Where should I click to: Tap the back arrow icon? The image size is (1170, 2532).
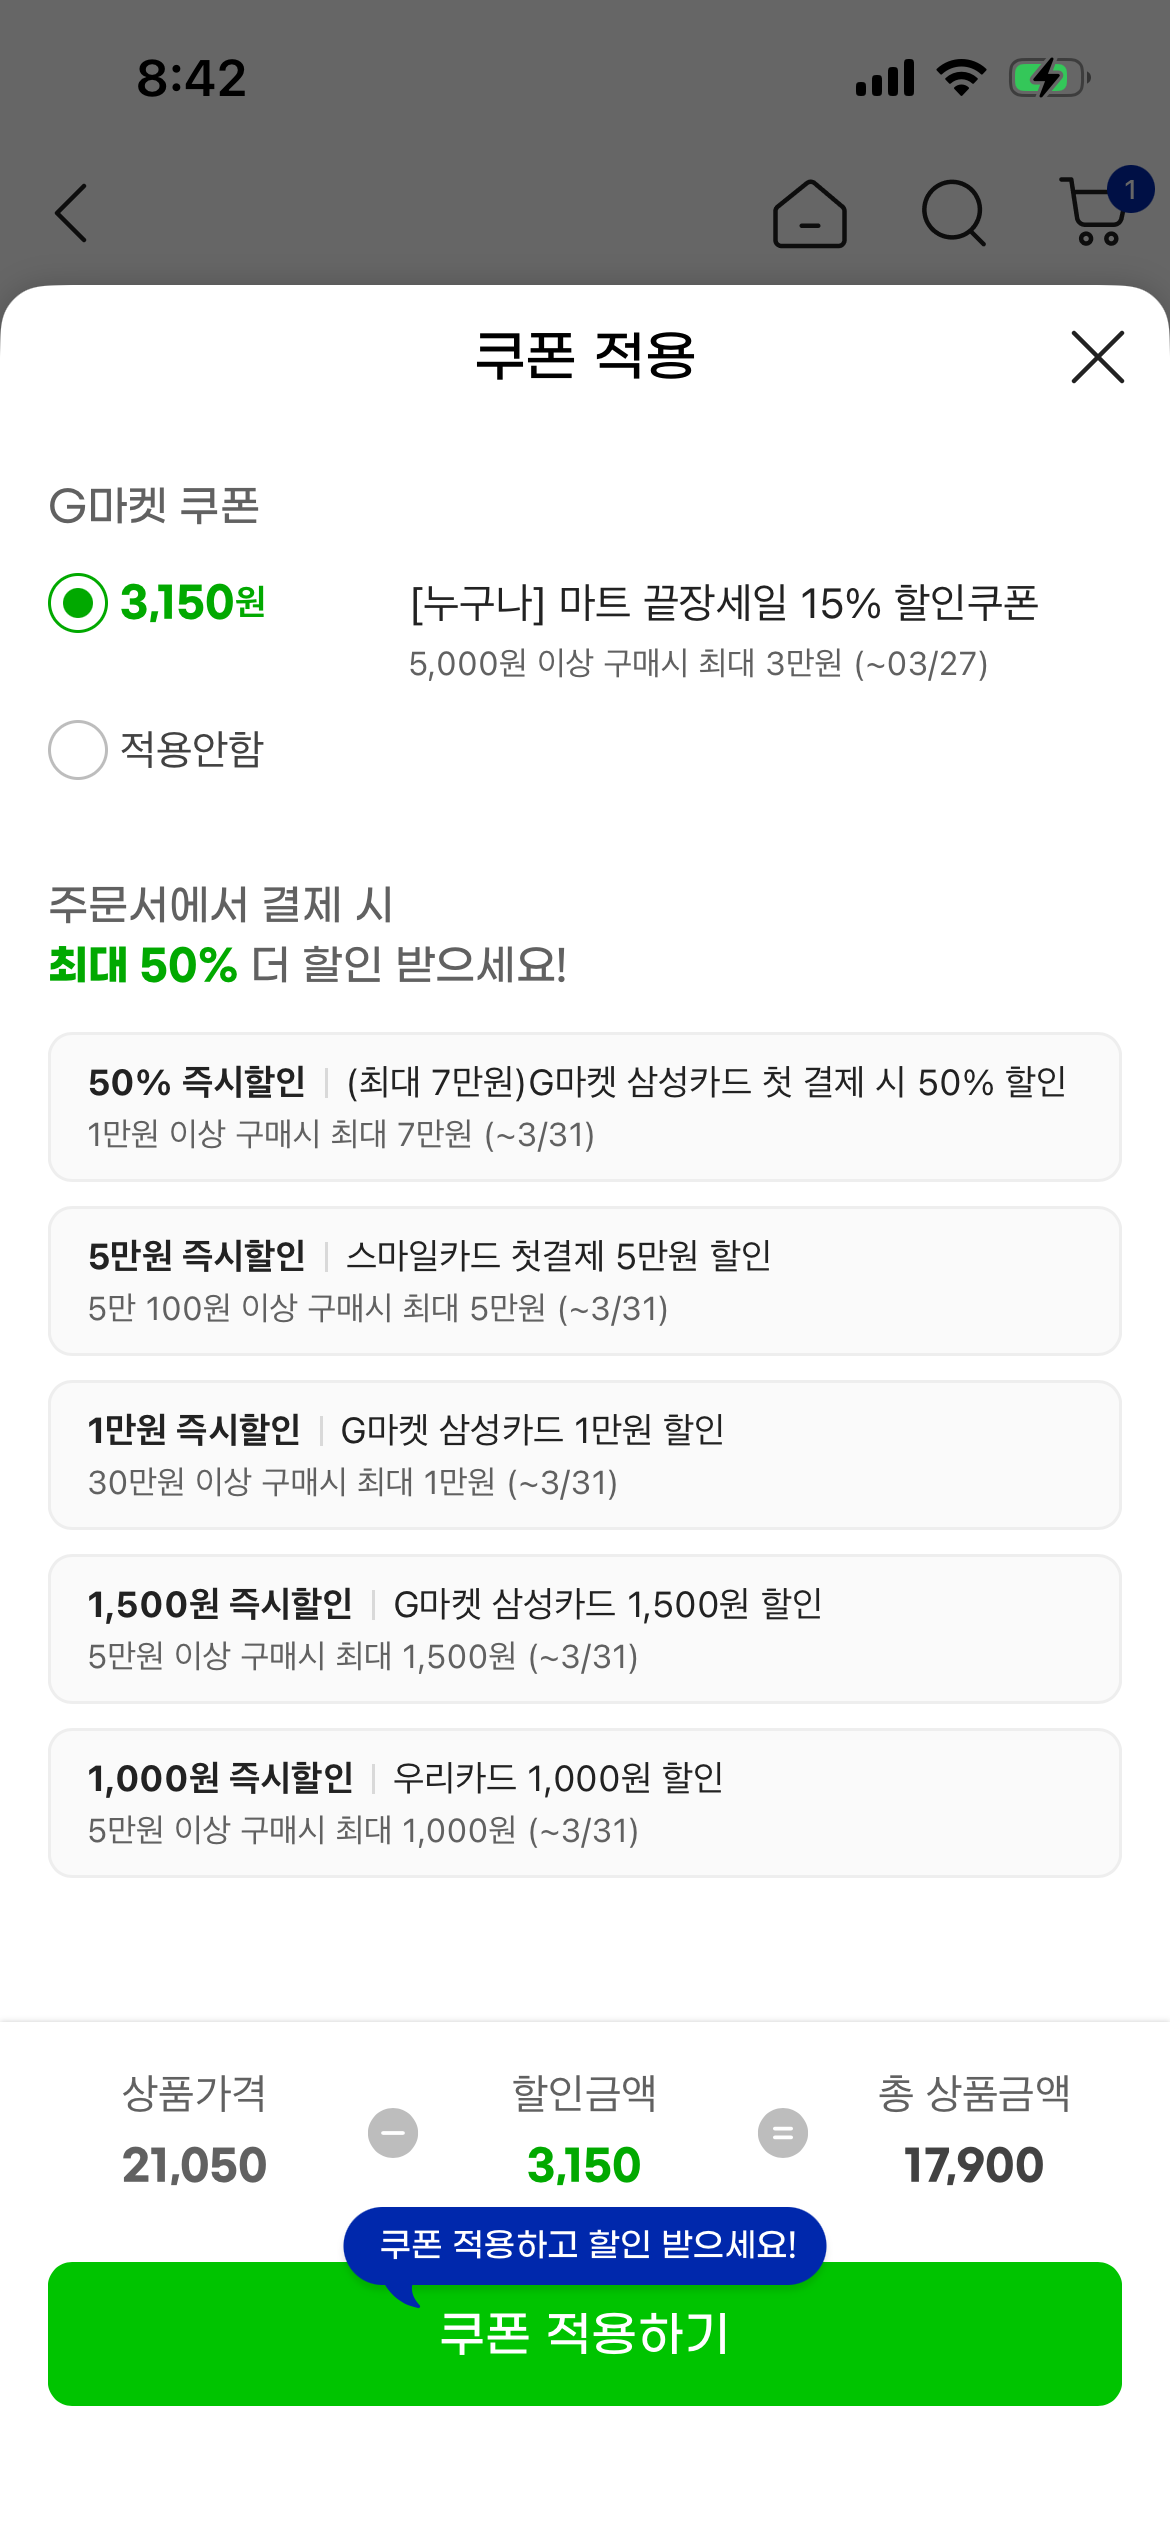[71, 213]
